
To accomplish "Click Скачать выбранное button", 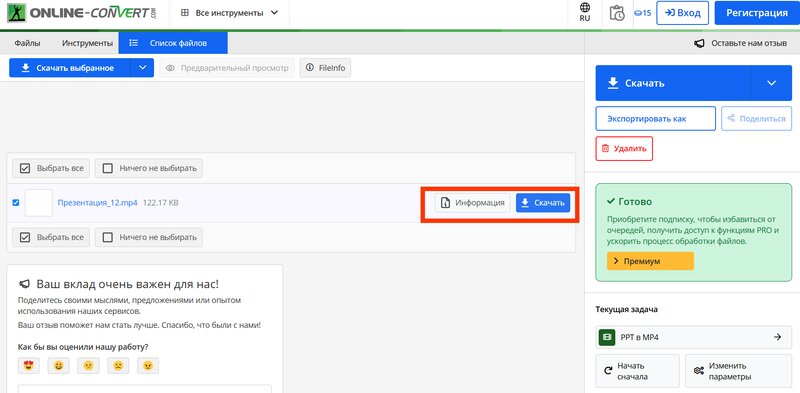I will click(70, 68).
